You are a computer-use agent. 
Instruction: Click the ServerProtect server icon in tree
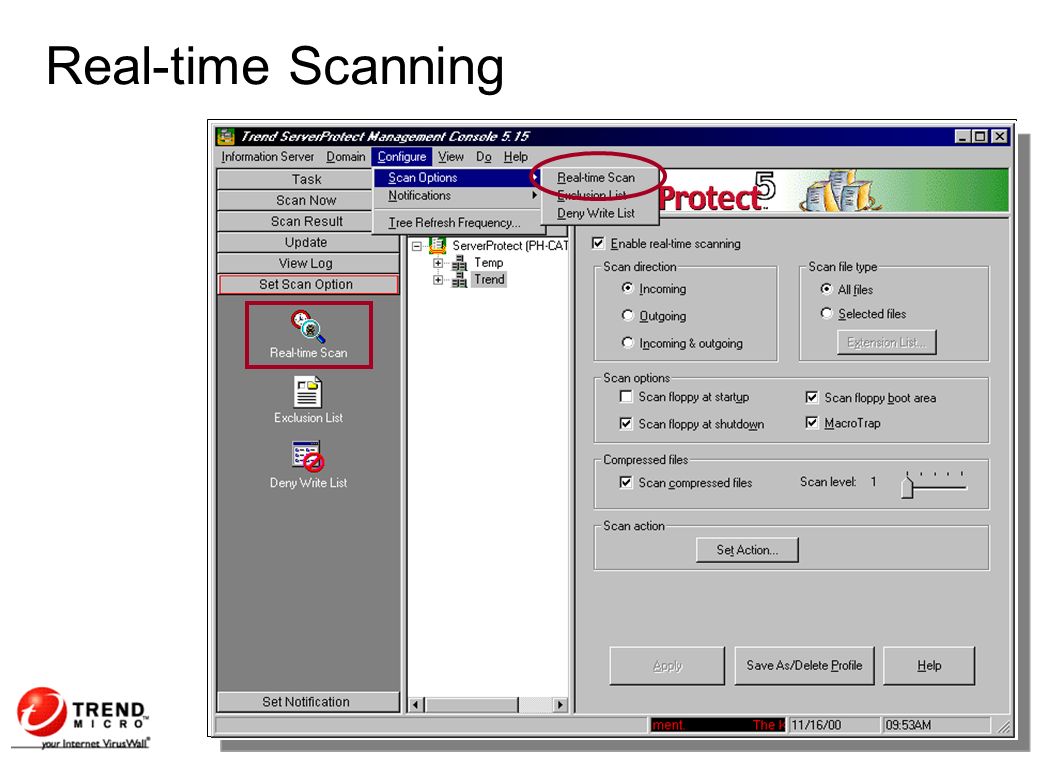[438, 245]
